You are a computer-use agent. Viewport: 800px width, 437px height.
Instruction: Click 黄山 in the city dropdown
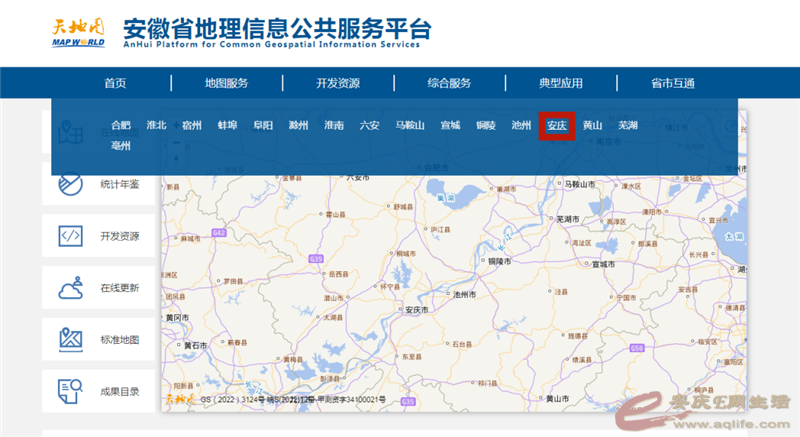[592, 126]
